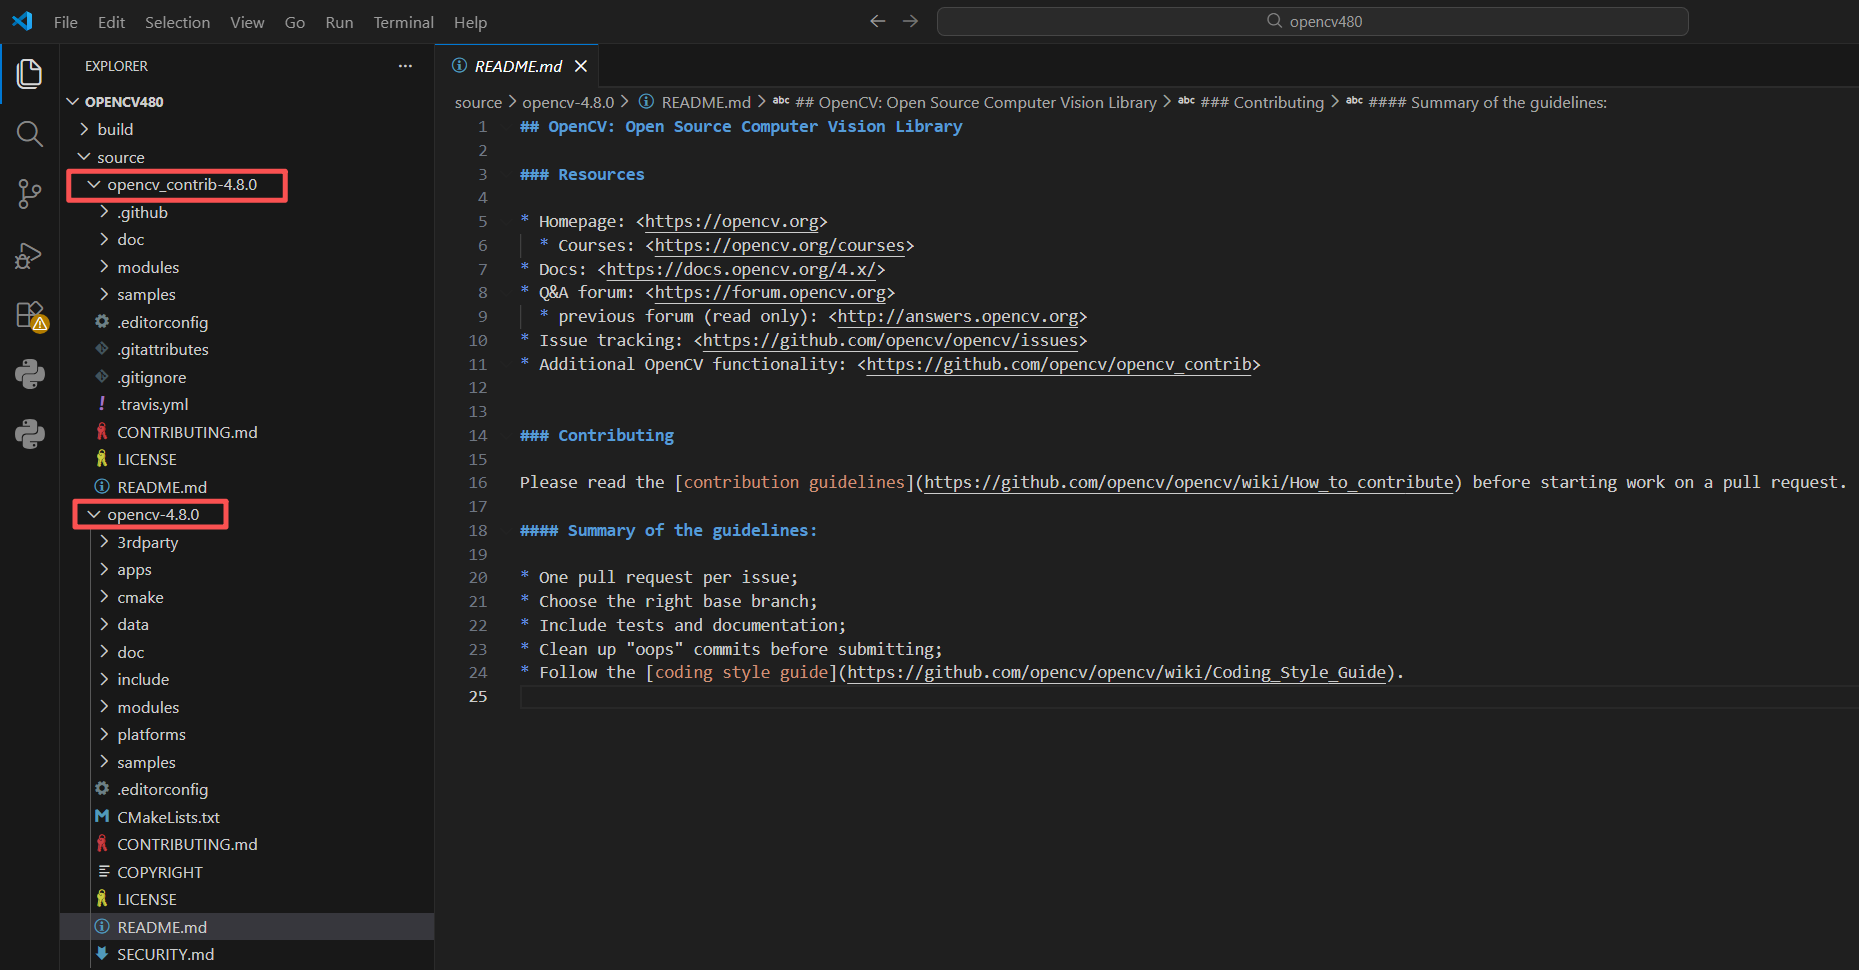Open the Extensions view with warning badge
Screen dimensions: 1859x970
pyautogui.click(x=31, y=316)
